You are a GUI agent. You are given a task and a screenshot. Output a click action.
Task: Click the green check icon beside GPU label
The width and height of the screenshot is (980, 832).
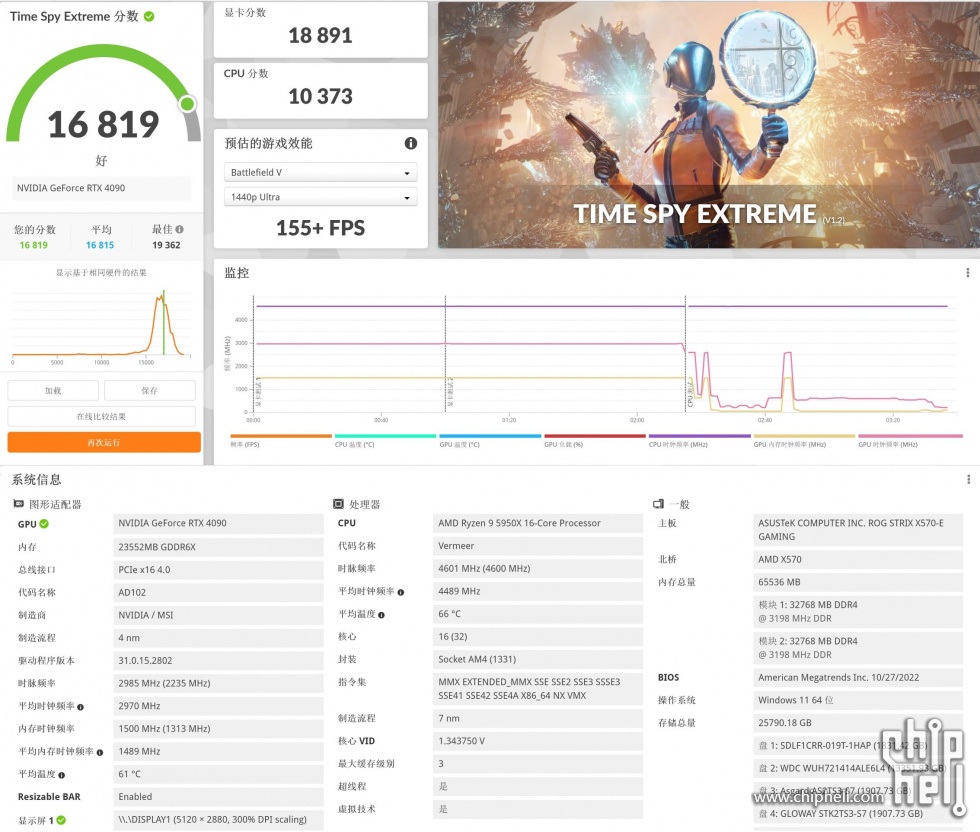point(44,524)
